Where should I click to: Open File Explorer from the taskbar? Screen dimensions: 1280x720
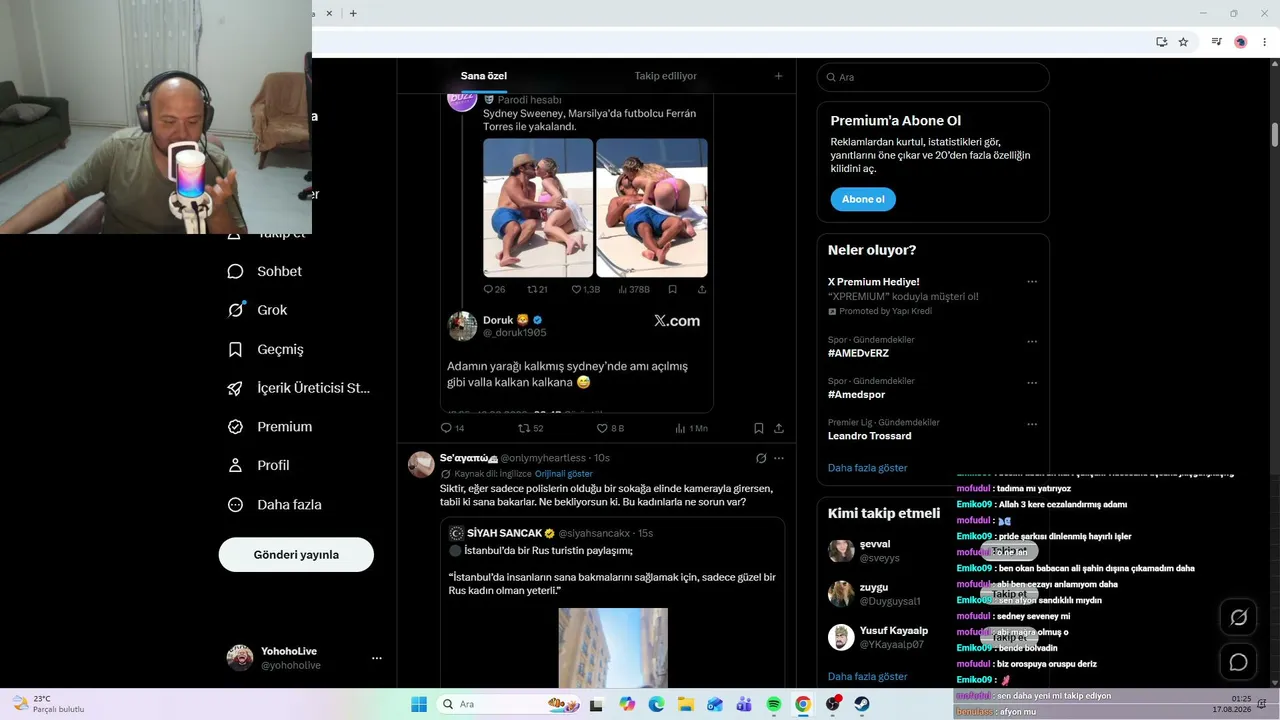pyautogui.click(x=686, y=704)
